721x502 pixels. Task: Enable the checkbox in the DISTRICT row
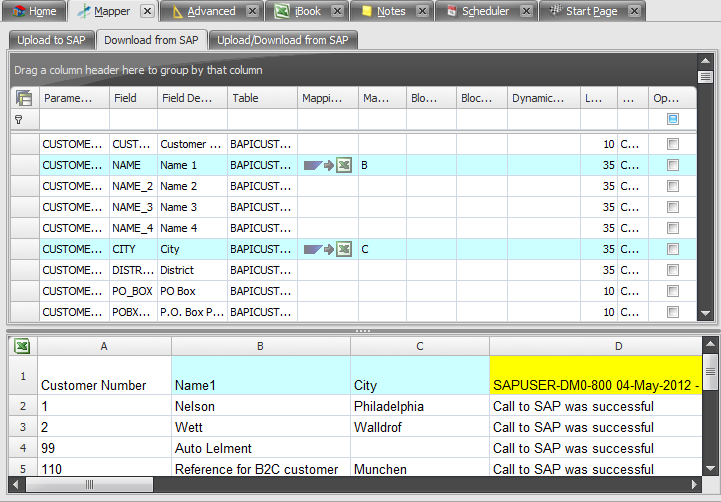673,270
